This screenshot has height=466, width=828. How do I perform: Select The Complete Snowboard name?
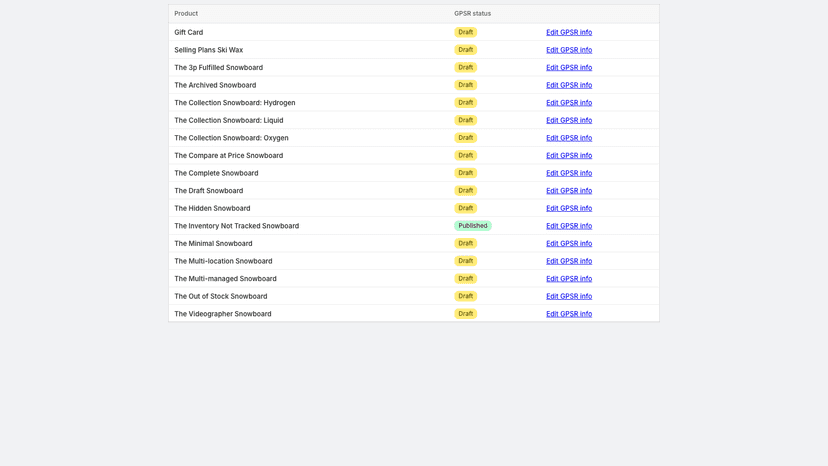pyautogui.click(x=216, y=173)
